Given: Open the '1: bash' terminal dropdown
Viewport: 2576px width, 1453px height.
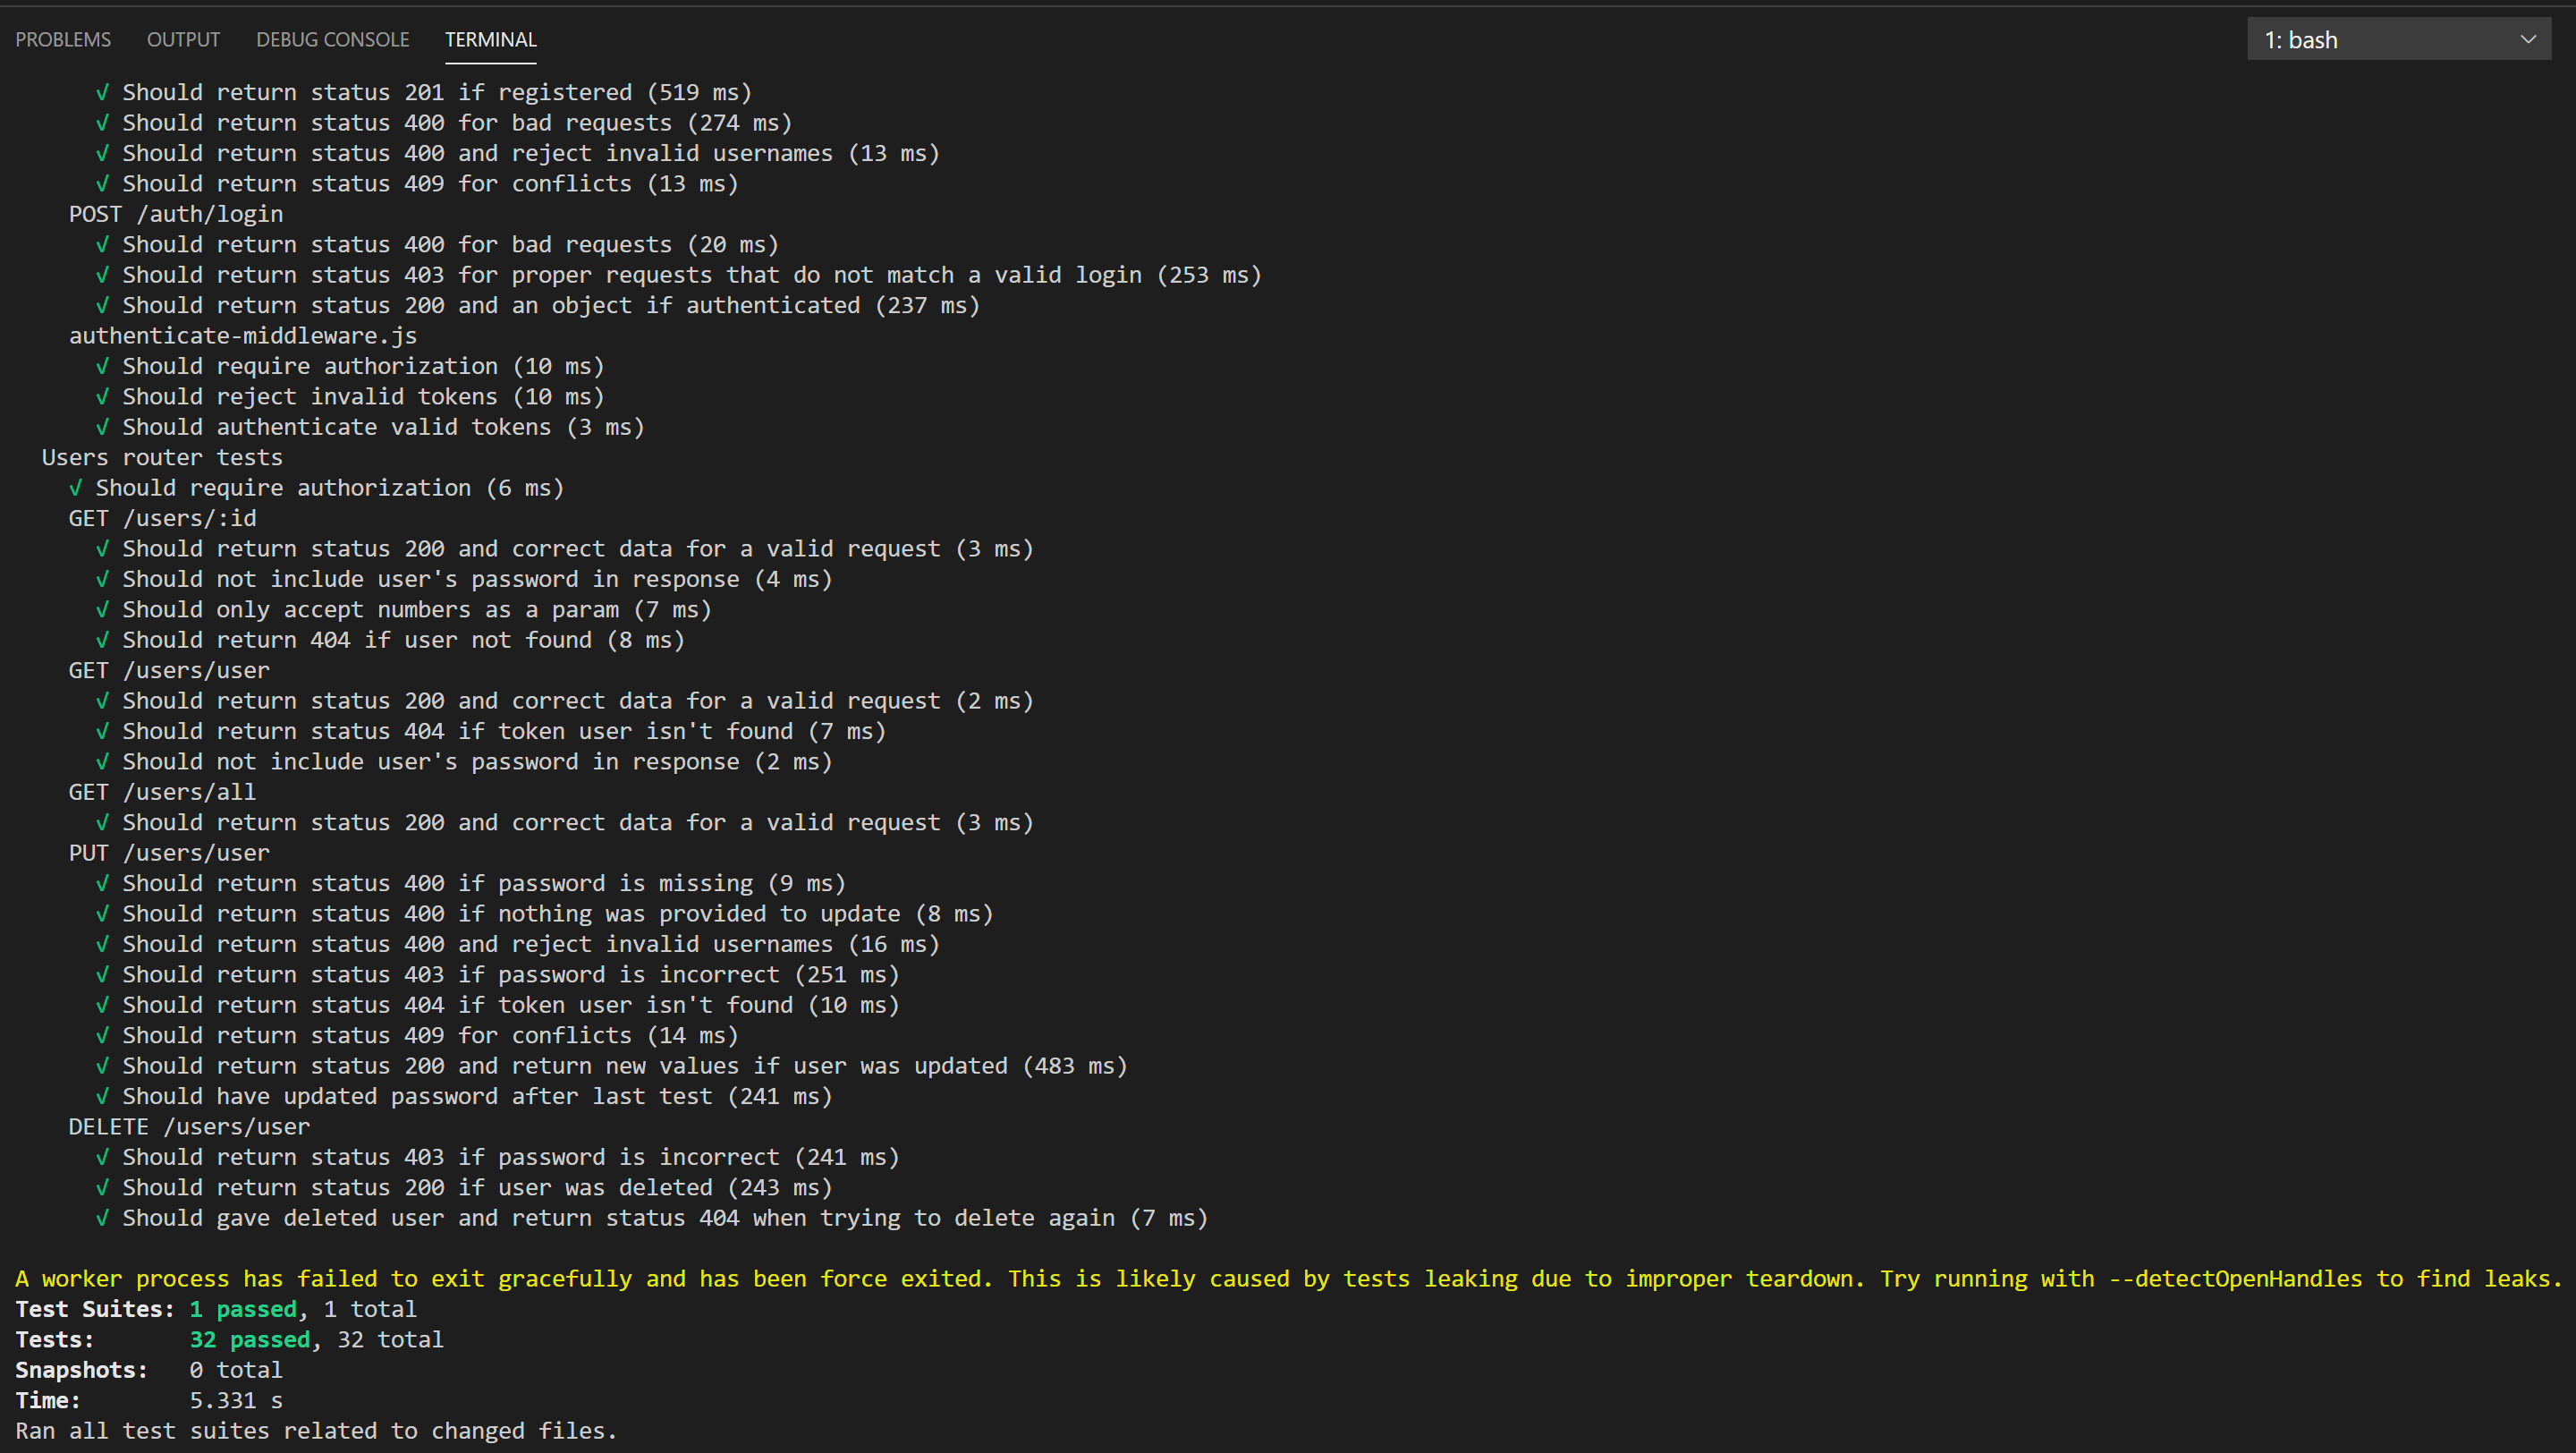Looking at the screenshot, I should (x=2399, y=40).
